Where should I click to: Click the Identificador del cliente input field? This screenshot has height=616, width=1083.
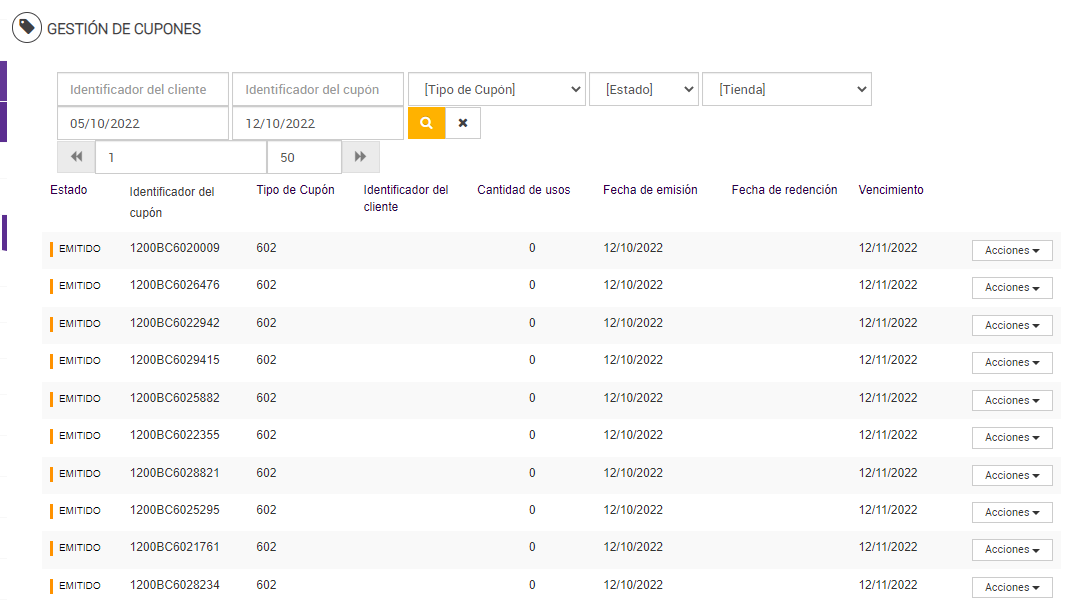tap(143, 89)
